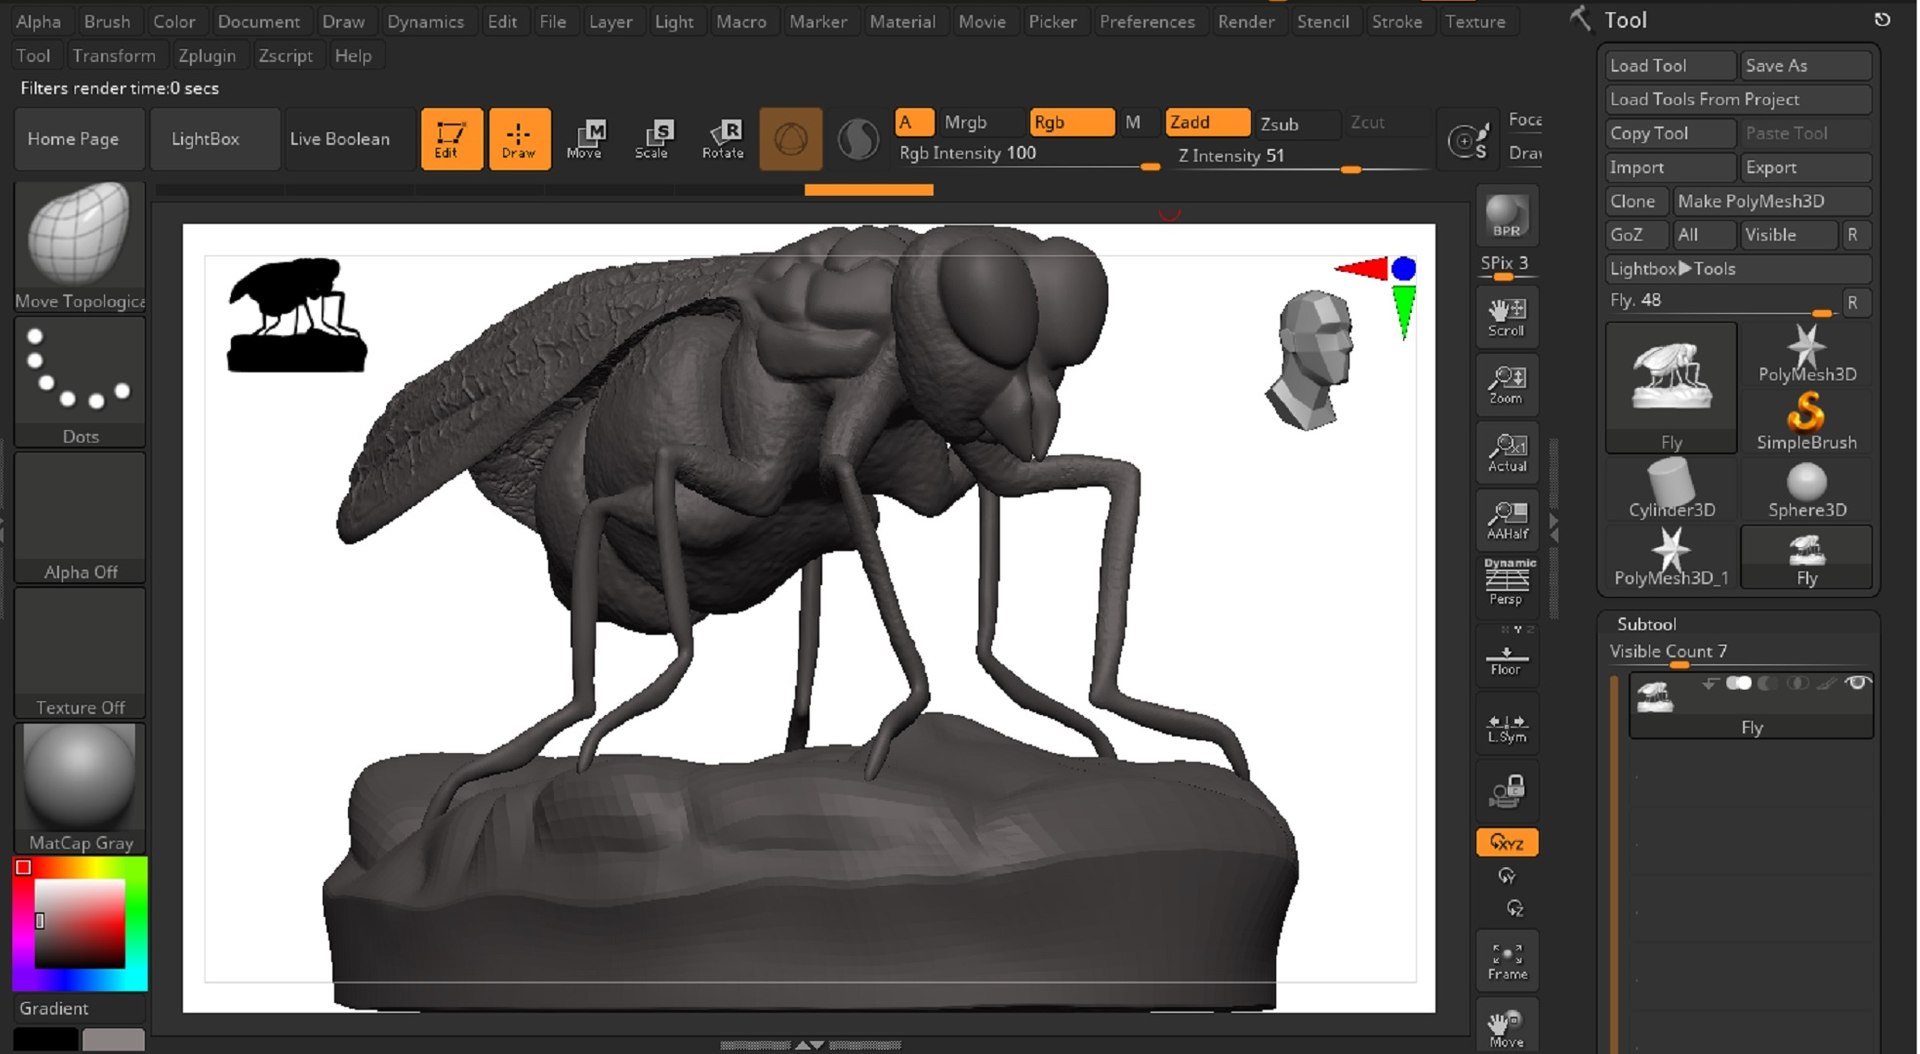Select the SimpleBrush tool thumbnail

click(1806, 420)
